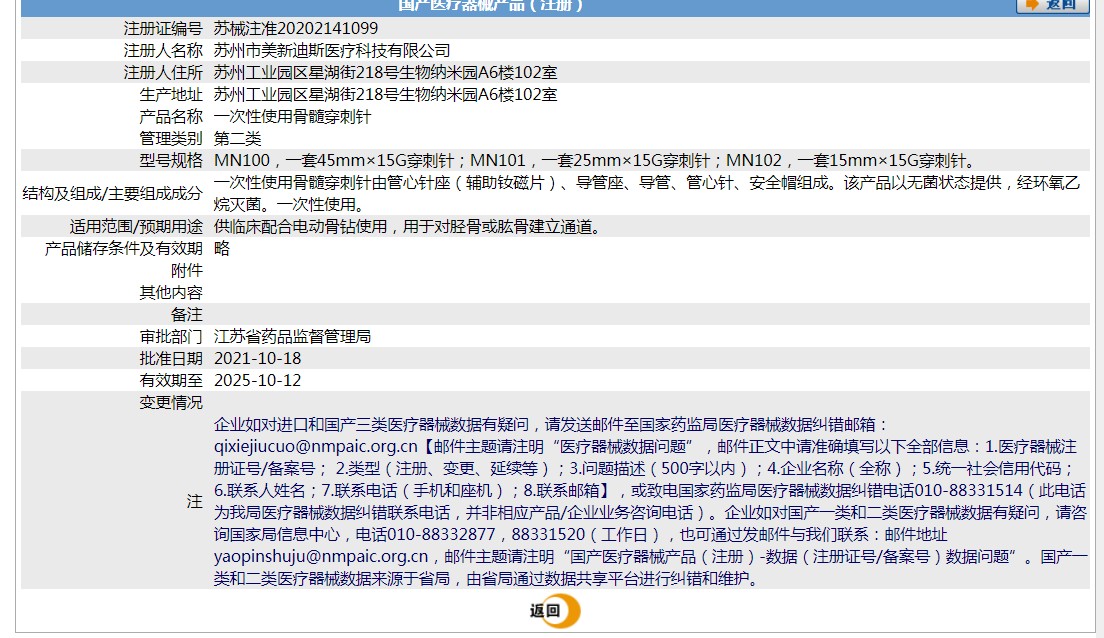Click the 附件 label

tap(187, 270)
